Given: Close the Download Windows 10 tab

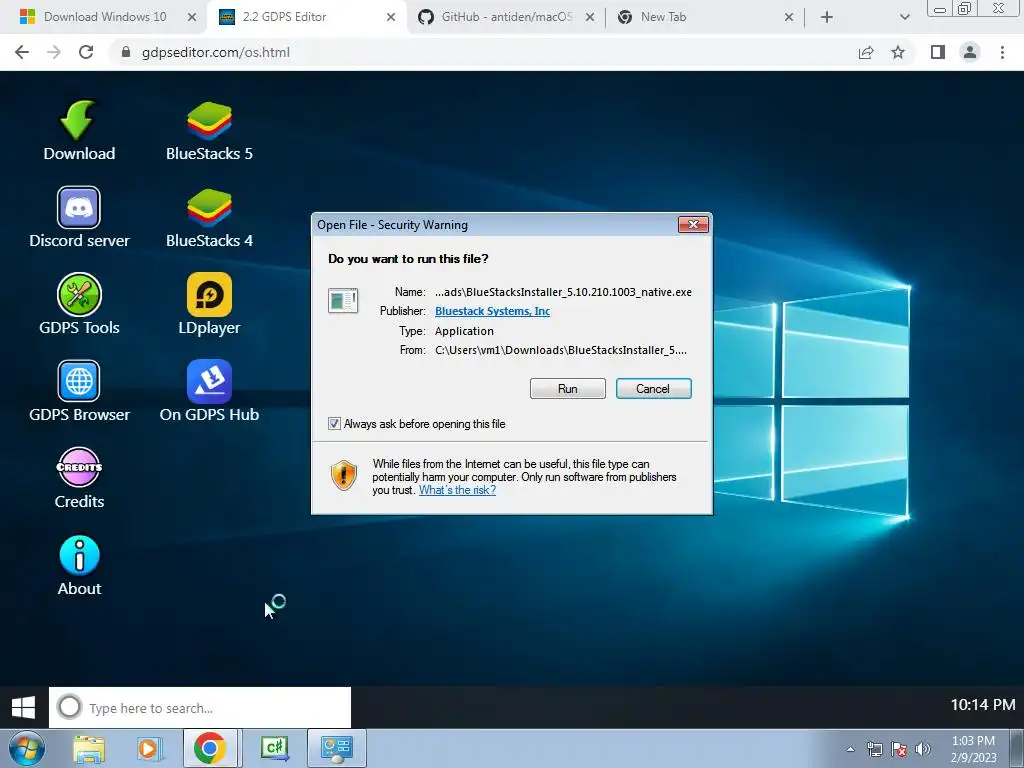Looking at the screenshot, I should (x=192, y=17).
